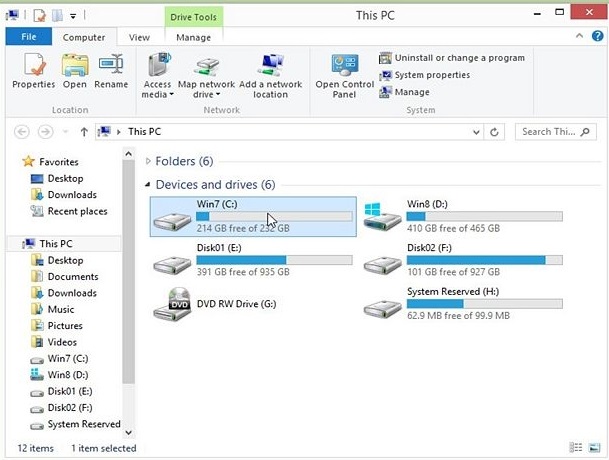
Task: Open Control Panel ribbon icon
Action: (x=345, y=65)
